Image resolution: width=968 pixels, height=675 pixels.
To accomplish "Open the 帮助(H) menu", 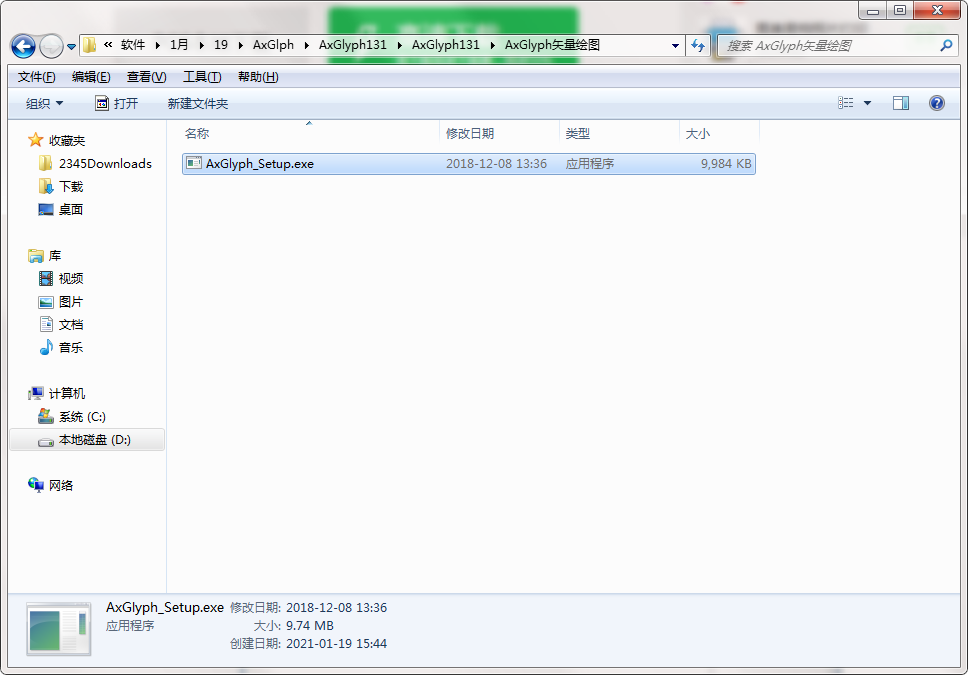I will (258, 77).
